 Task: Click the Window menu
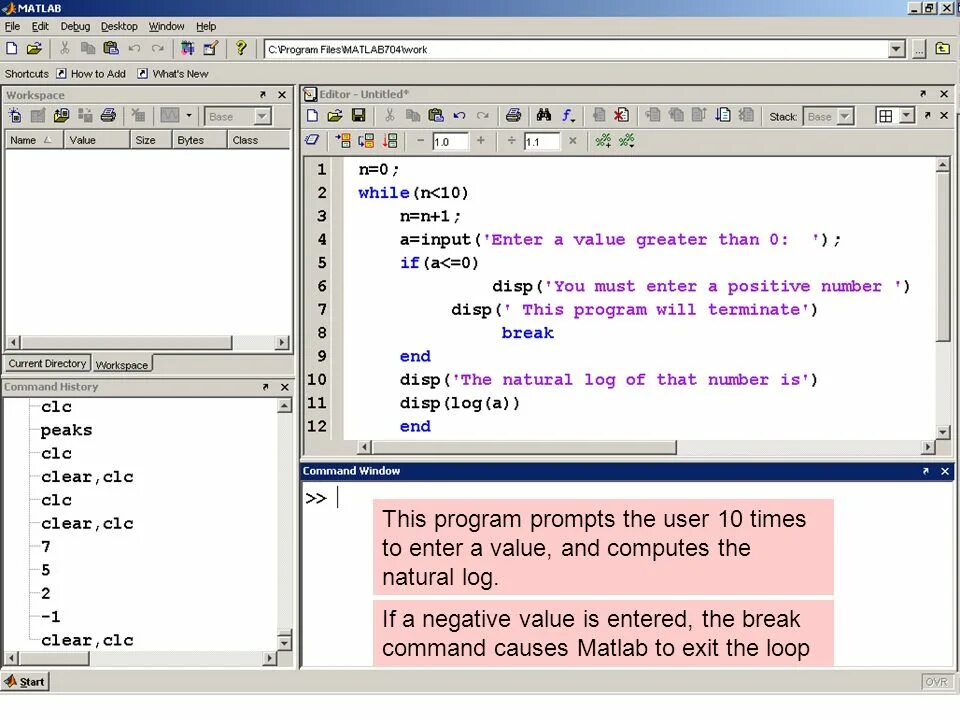pos(166,26)
